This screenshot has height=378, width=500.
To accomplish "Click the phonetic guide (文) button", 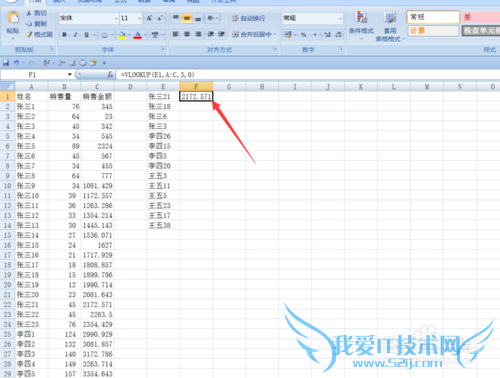I will click(x=155, y=34).
